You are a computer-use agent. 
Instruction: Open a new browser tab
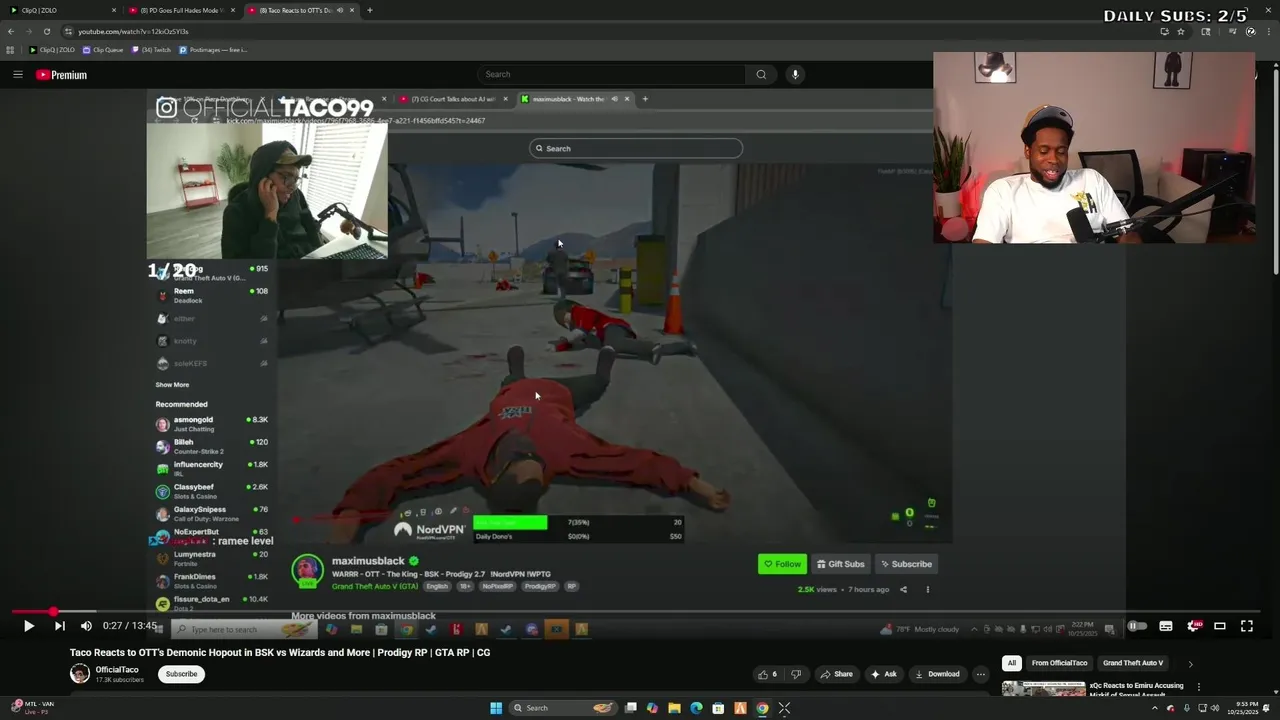point(370,10)
